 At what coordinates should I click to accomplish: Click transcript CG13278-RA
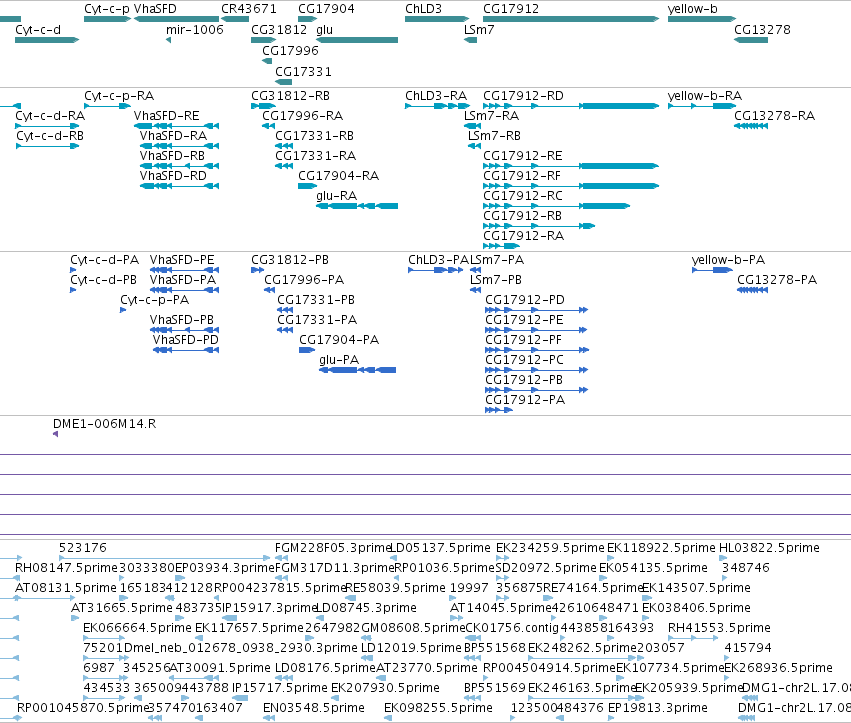coord(774,116)
